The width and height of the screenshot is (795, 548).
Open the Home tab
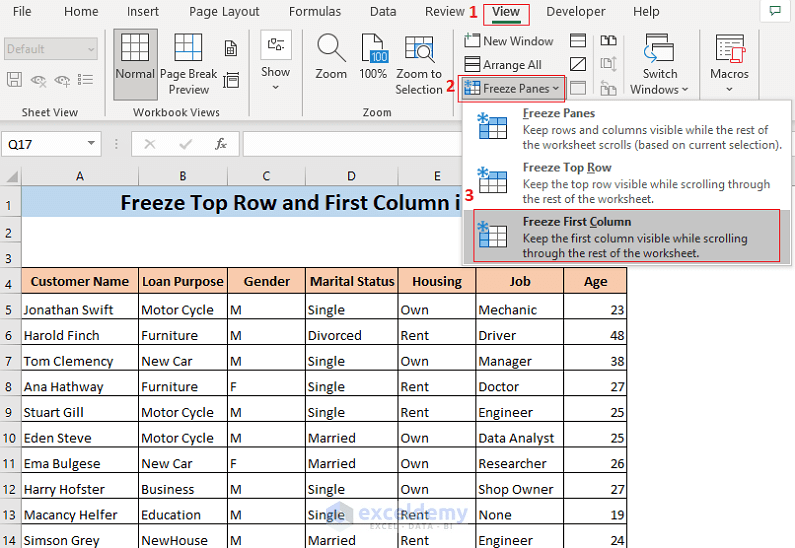(x=81, y=11)
